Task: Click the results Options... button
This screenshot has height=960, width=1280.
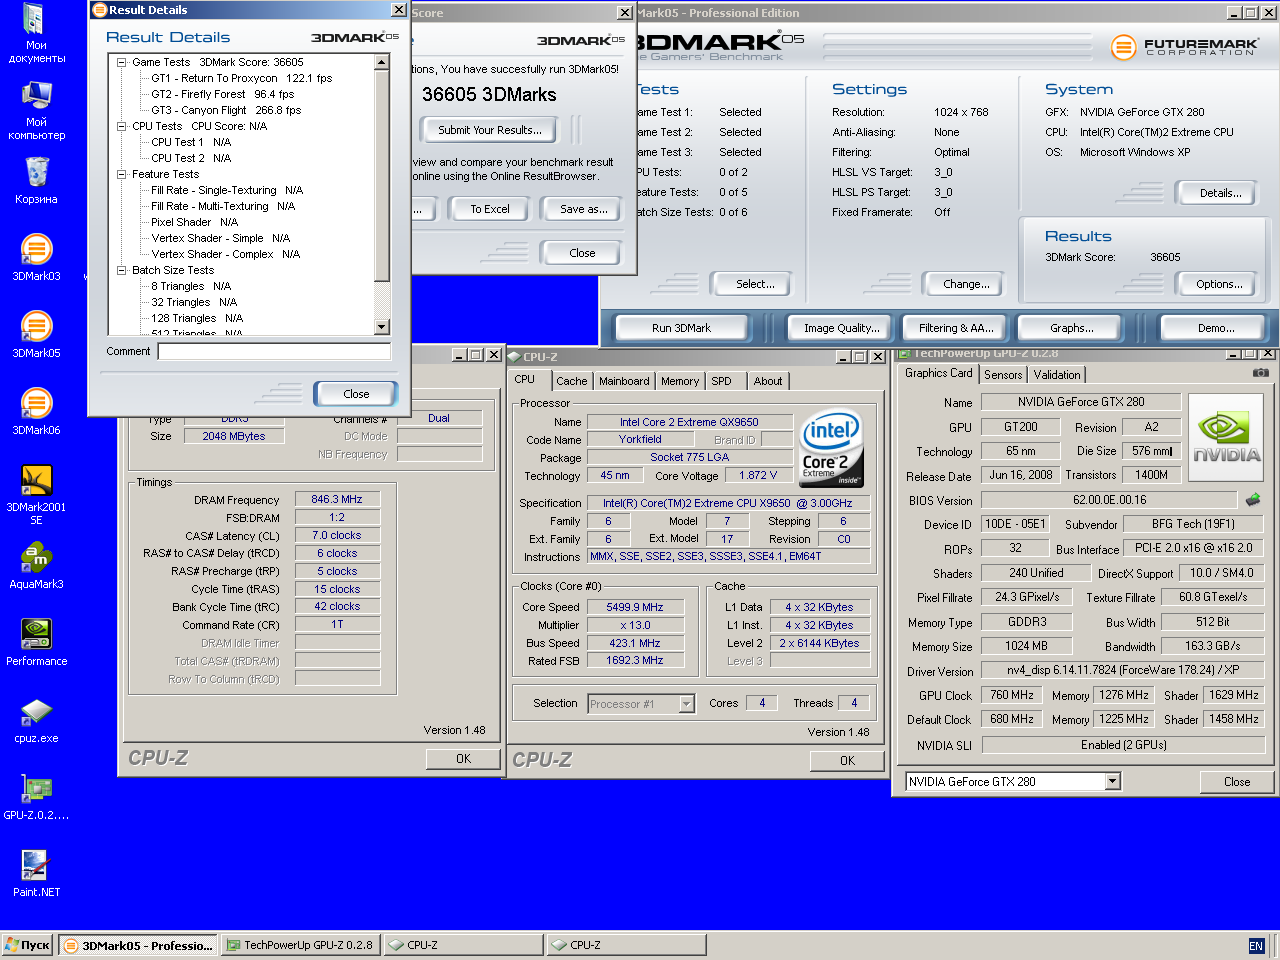Action: pos(1219,284)
